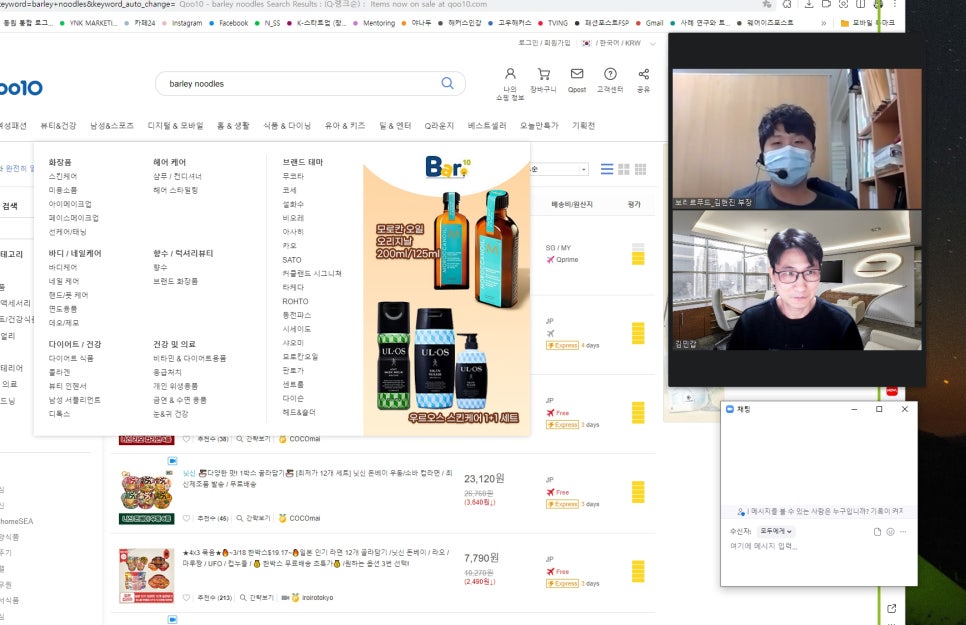Open the 7,790원 ramen product thumbnail

pos(146,576)
